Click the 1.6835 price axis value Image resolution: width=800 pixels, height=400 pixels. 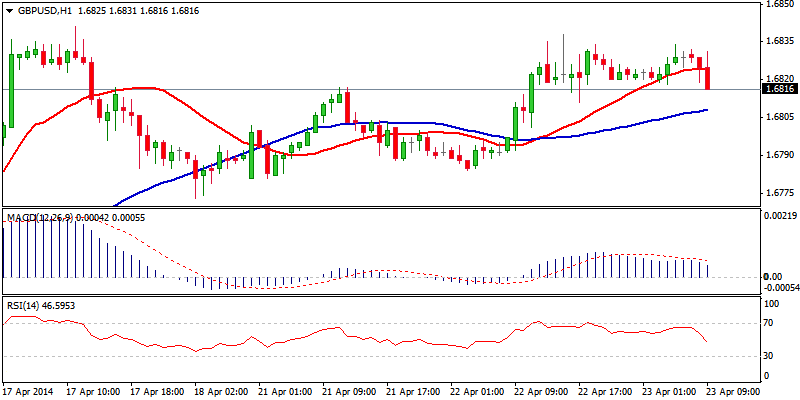tap(781, 41)
